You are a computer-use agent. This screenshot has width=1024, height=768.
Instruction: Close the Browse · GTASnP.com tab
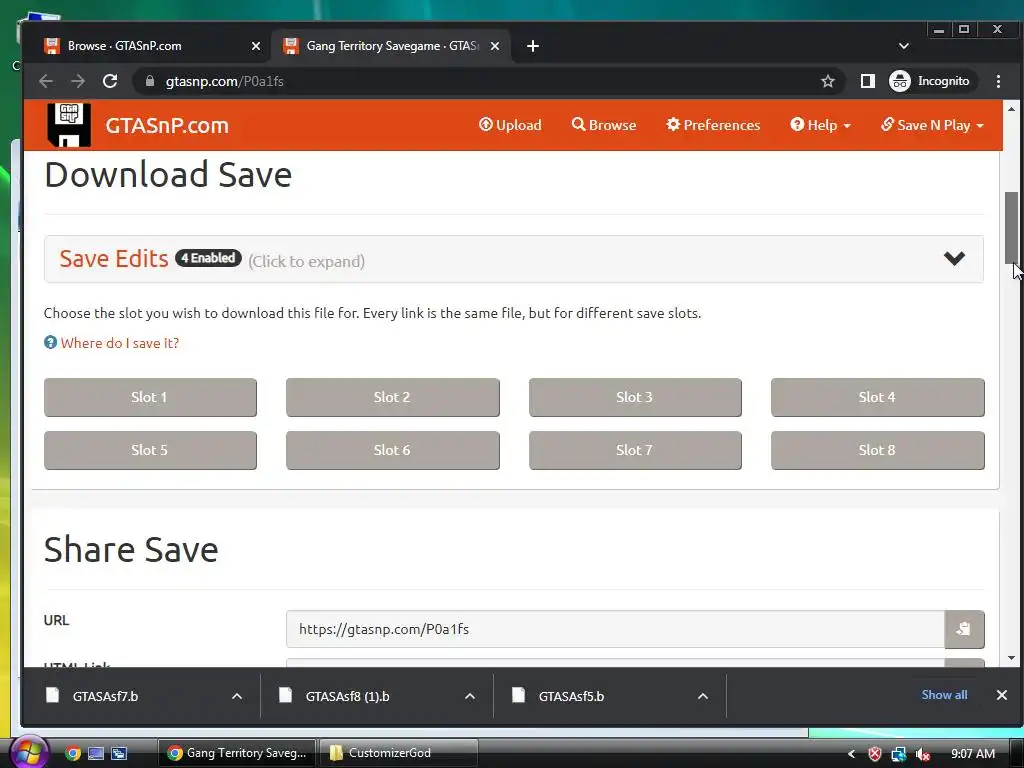[256, 46]
